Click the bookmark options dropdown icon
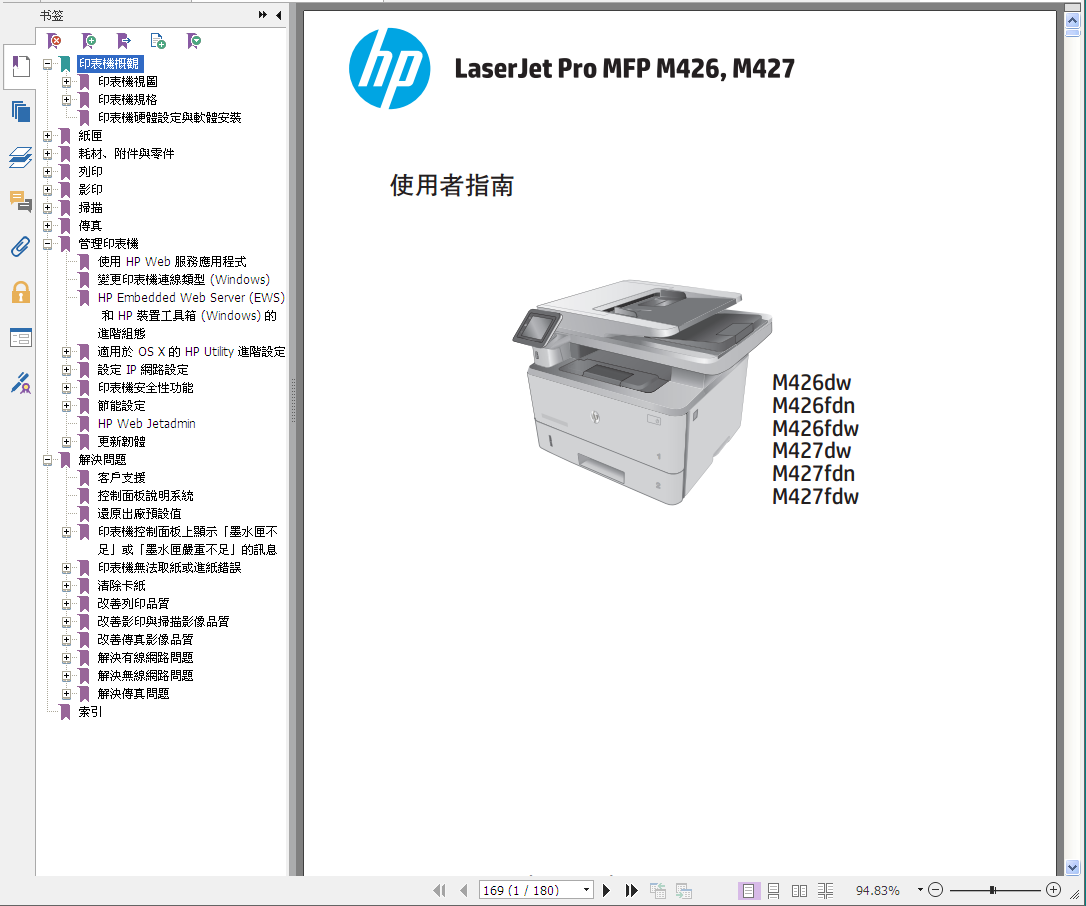The image size is (1086, 906). 194,42
